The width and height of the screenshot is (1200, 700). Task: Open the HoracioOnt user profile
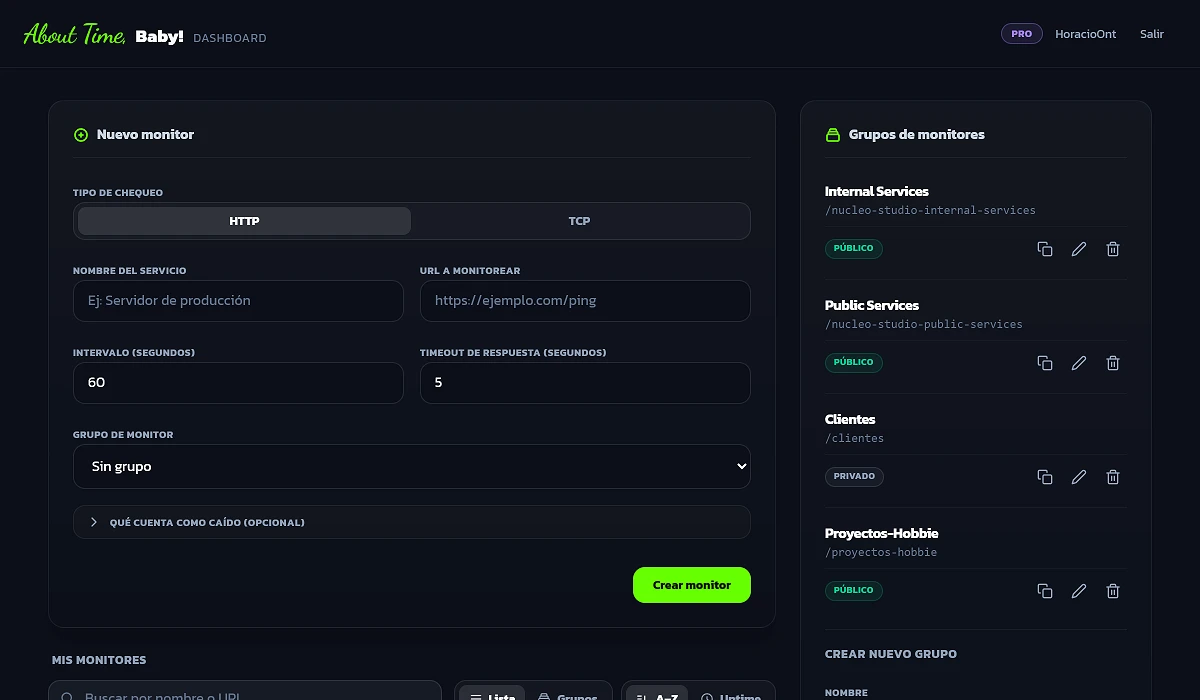click(1086, 34)
